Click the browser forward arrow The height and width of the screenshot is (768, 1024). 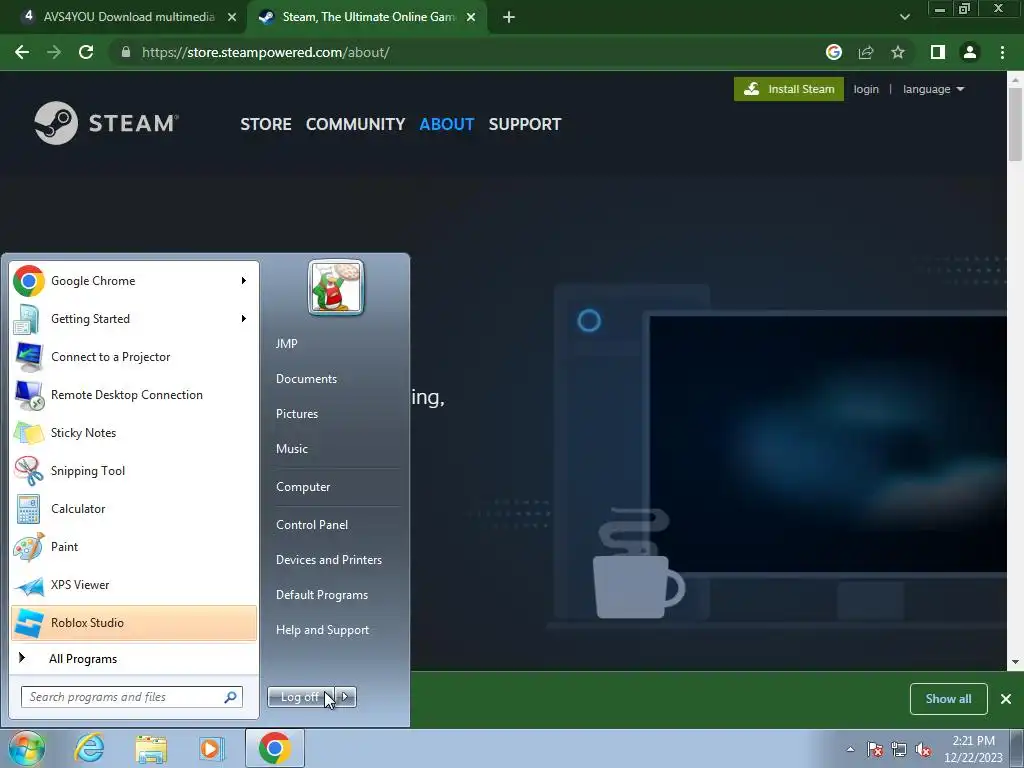click(x=54, y=52)
